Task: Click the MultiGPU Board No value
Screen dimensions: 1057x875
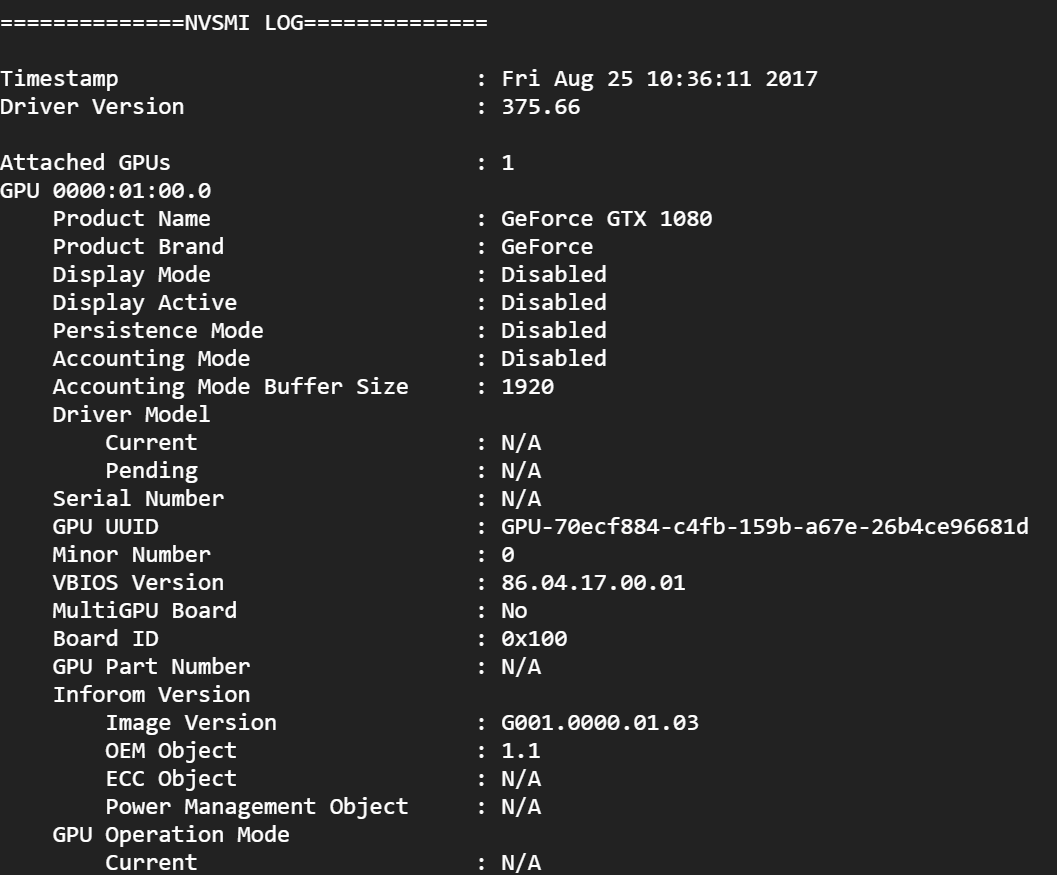Action: coord(514,610)
